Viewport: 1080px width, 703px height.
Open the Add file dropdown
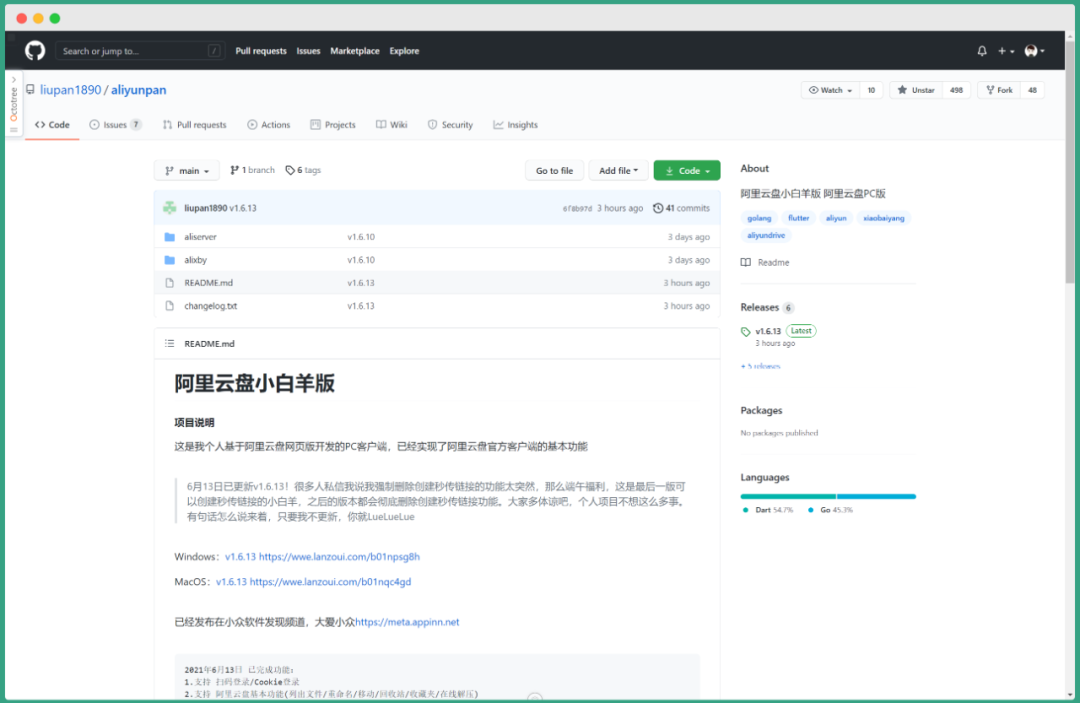pyautogui.click(x=619, y=171)
